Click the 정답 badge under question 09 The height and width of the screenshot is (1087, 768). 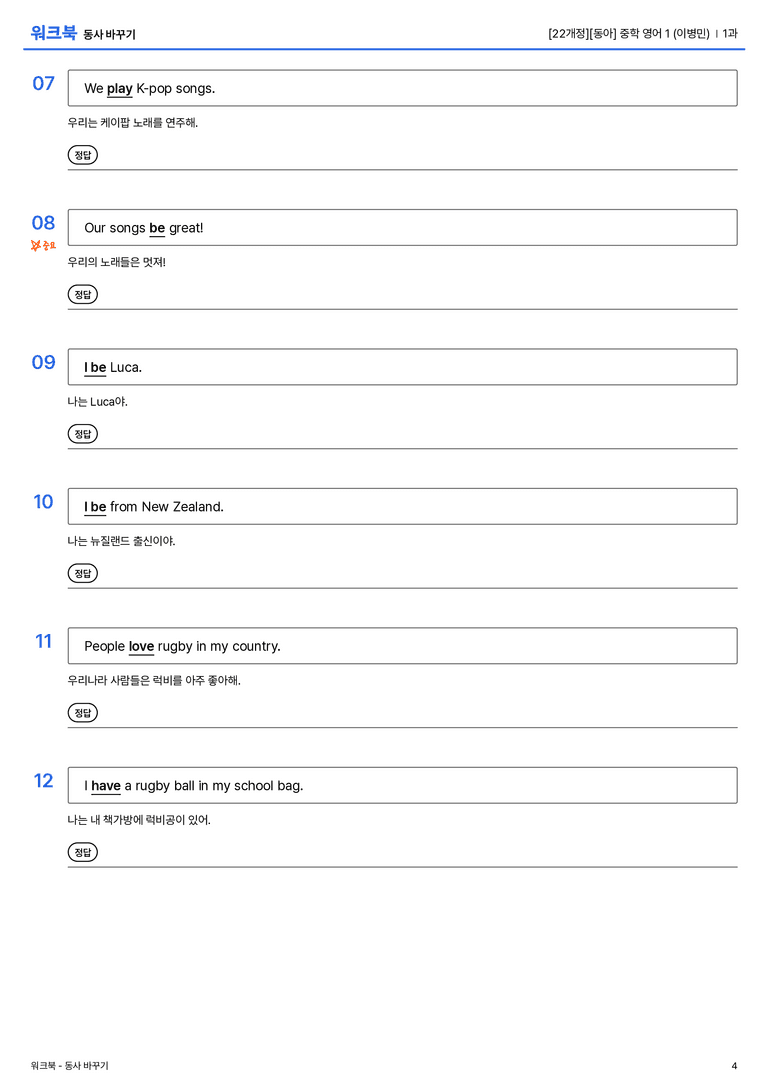click(x=82, y=433)
